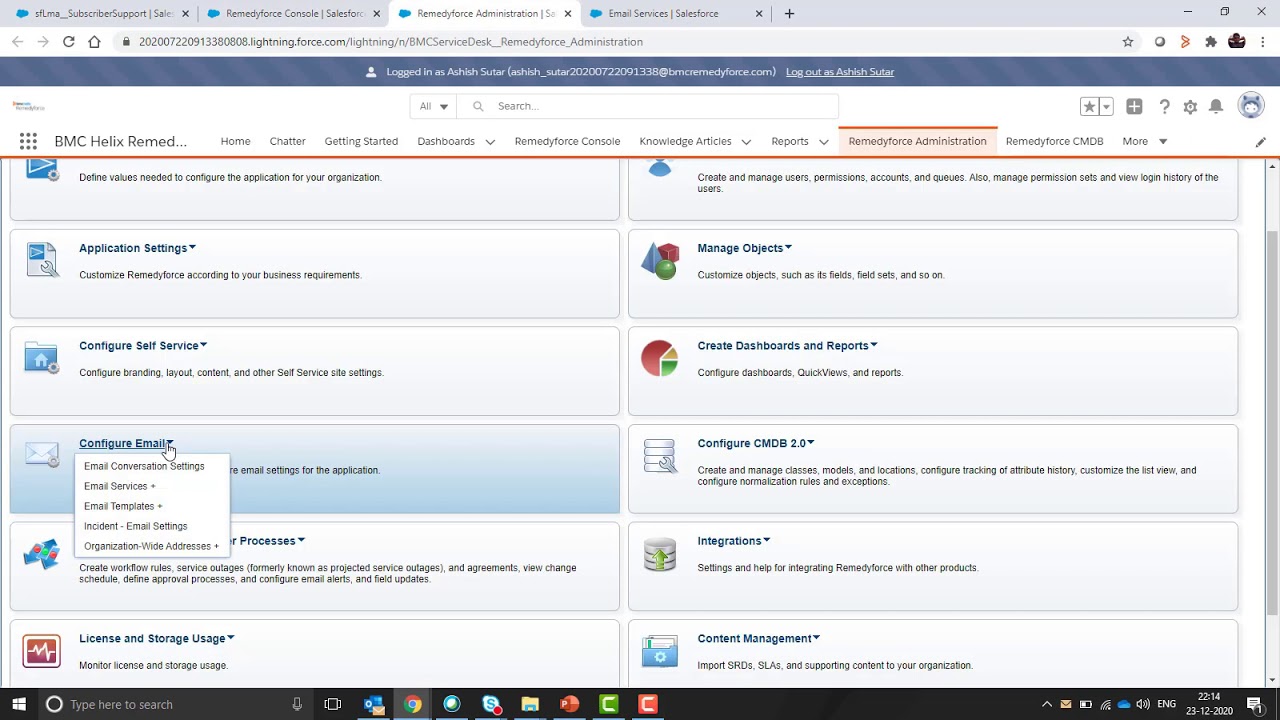1280x720 pixels.
Task: Open the Getting Started tab
Action: coord(361,141)
